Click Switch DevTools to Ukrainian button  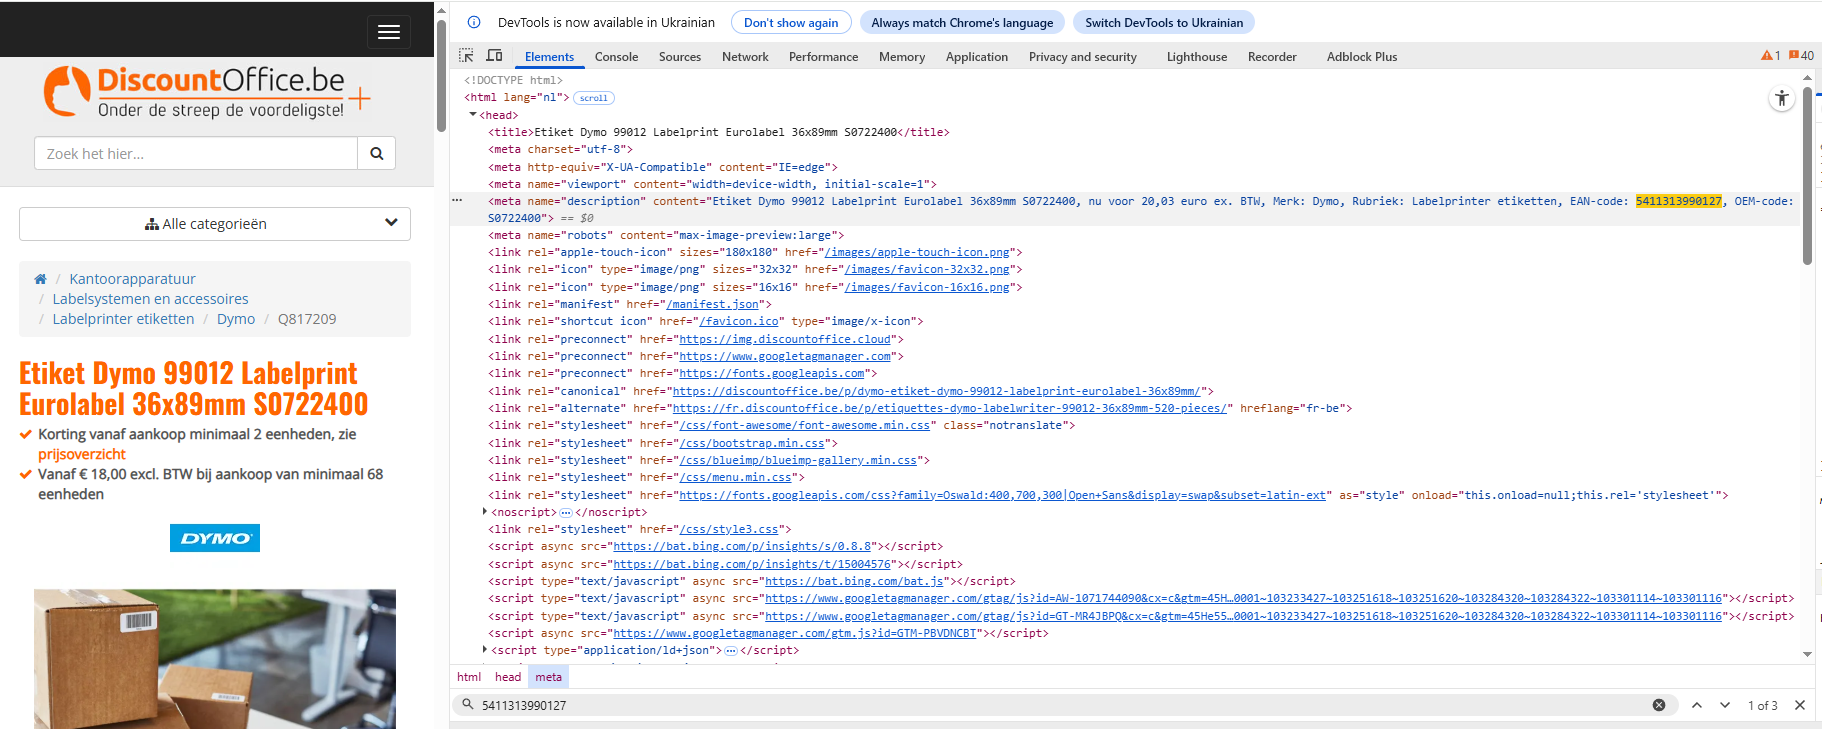pos(1164,22)
